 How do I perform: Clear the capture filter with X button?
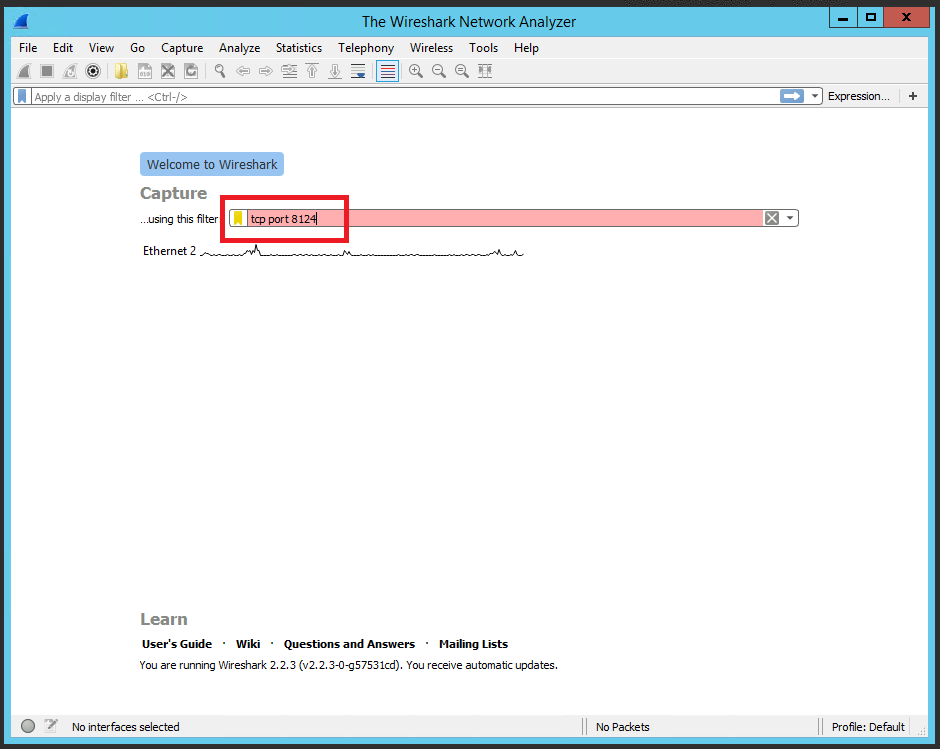click(771, 218)
